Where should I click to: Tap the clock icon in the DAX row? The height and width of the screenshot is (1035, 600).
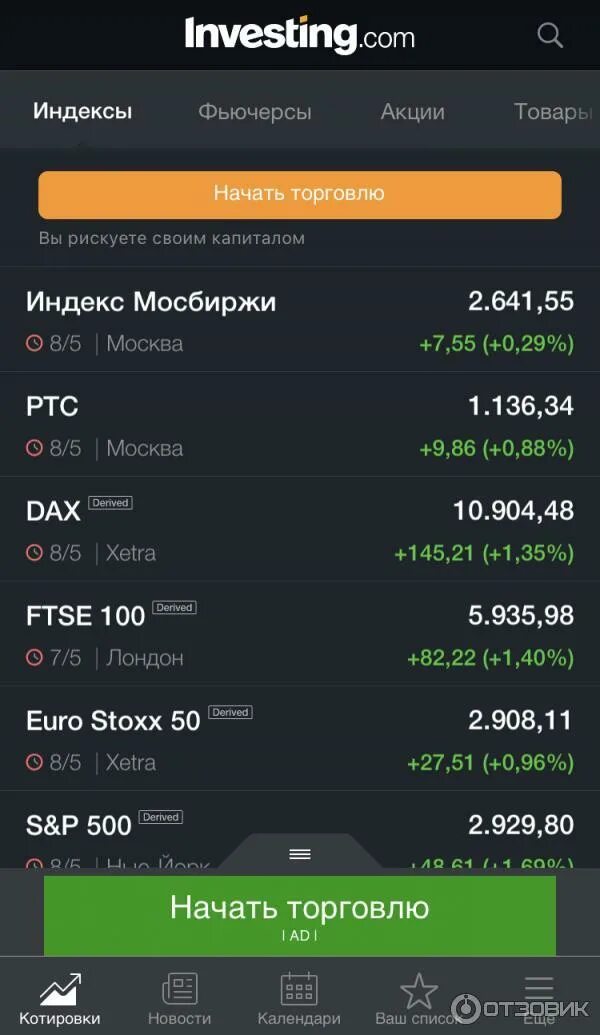pyautogui.click(x=34, y=552)
